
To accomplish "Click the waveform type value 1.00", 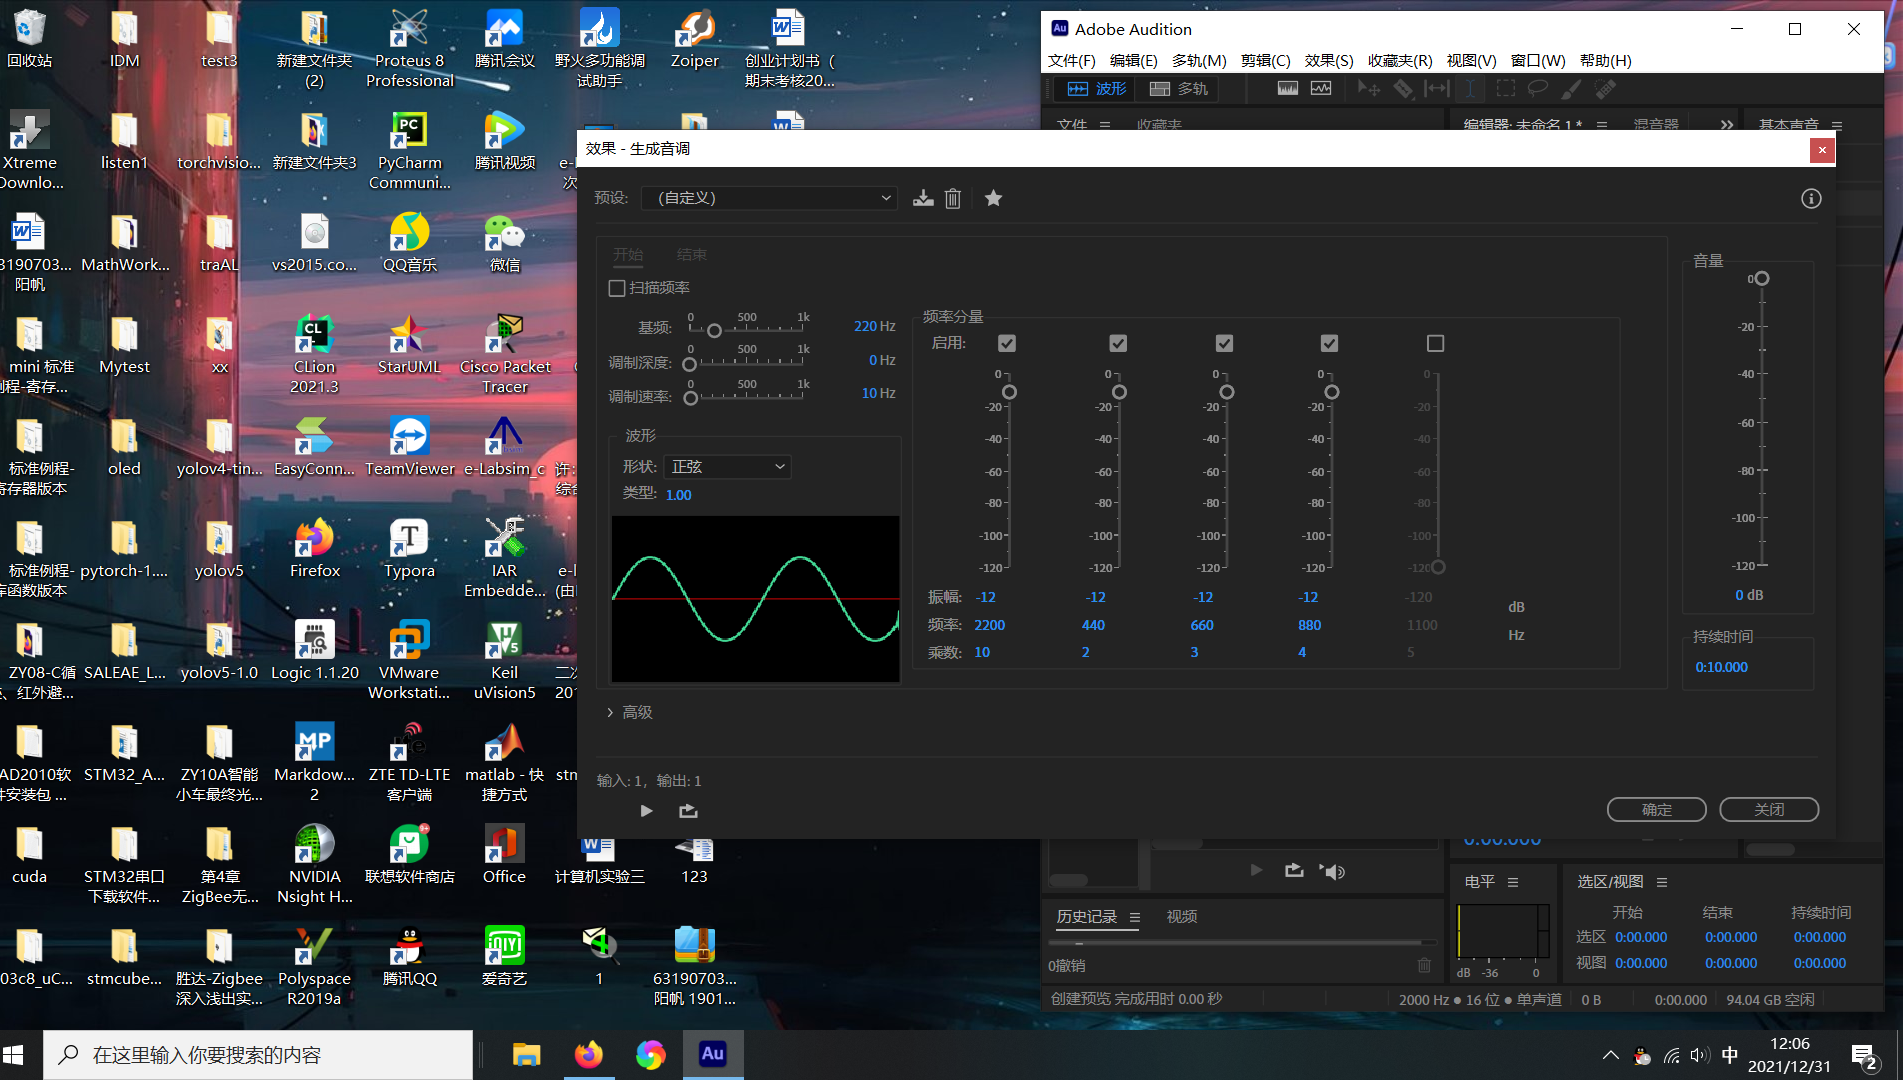I will (x=678, y=495).
